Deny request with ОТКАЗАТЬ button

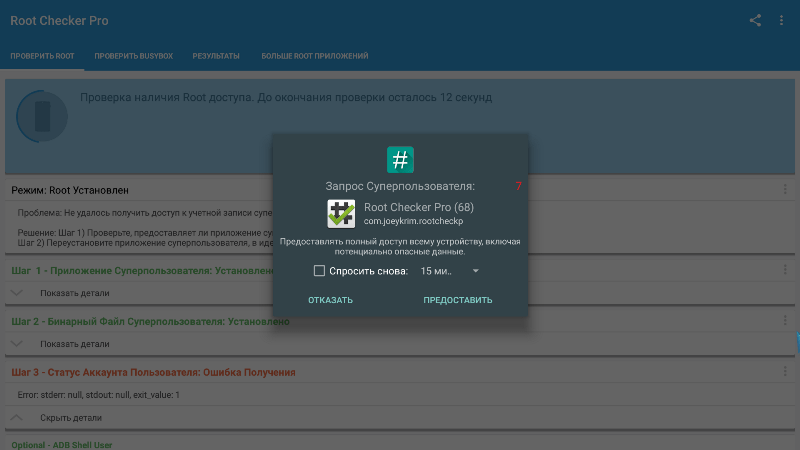coord(330,300)
